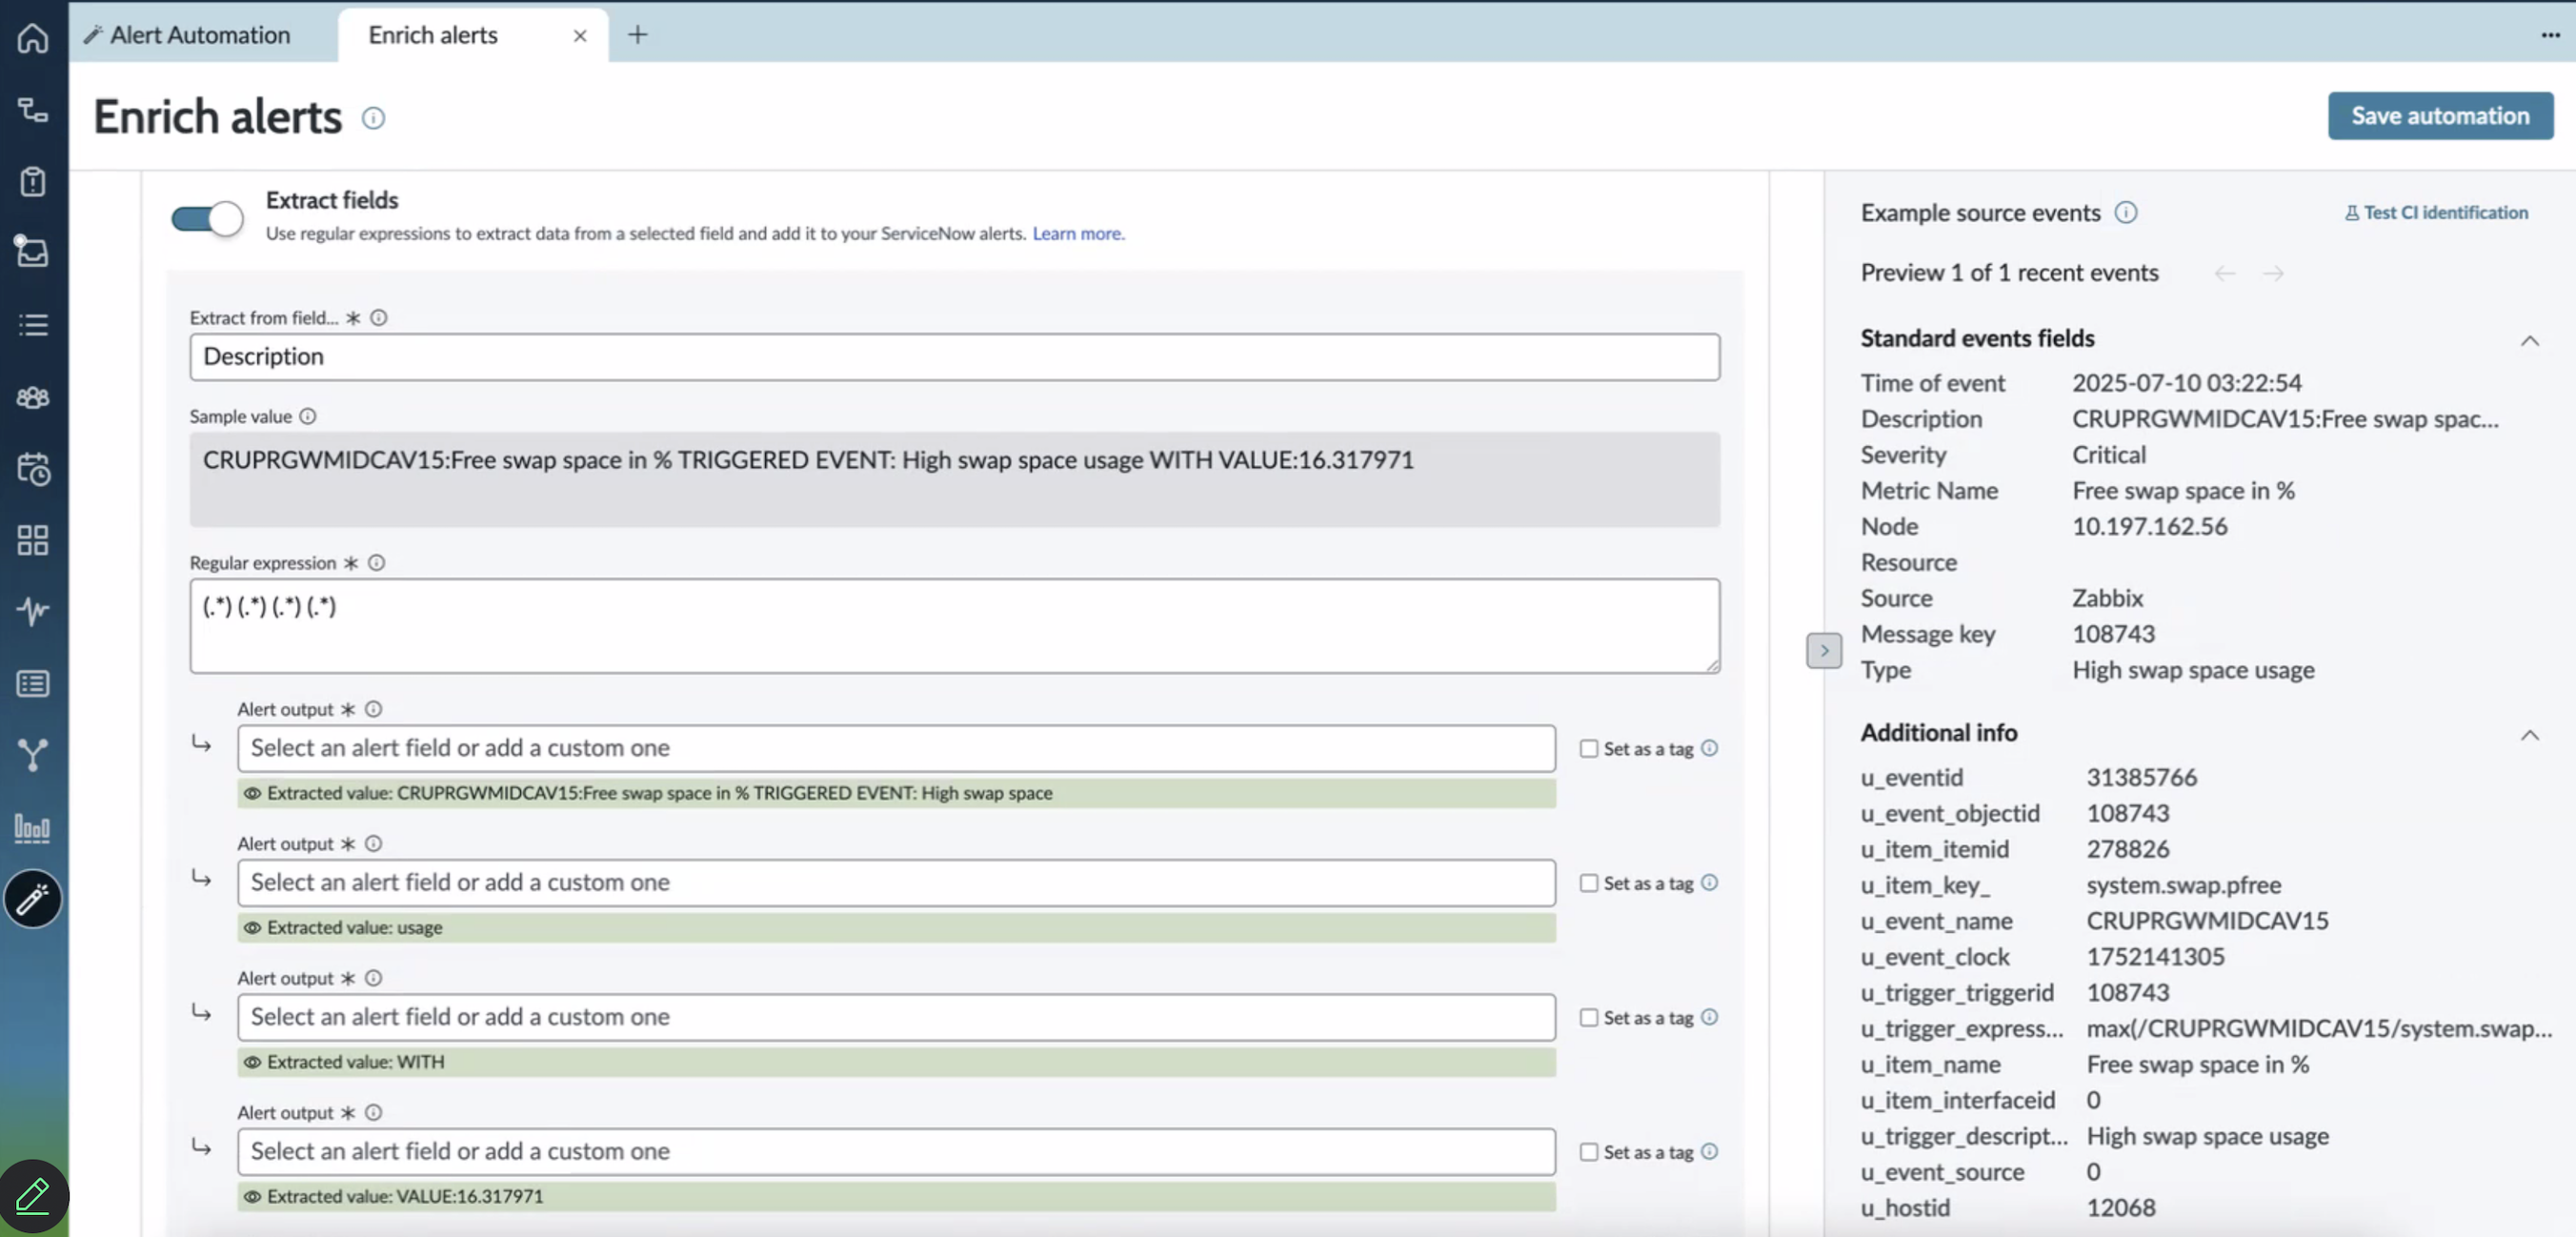Click the grey Sample value box
This screenshot has width=2576, height=1237.
point(954,479)
